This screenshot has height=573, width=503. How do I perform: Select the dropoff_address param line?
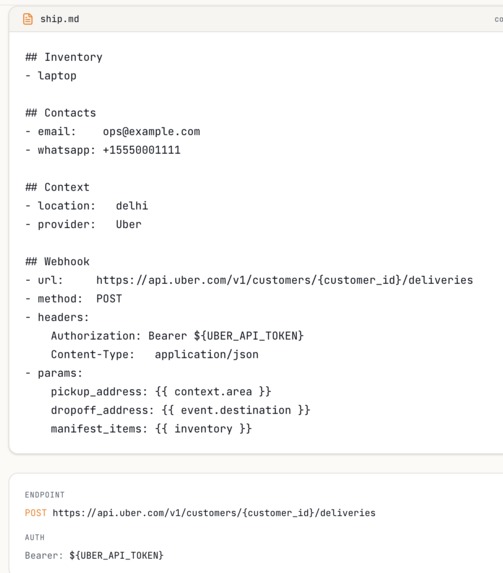coord(181,410)
